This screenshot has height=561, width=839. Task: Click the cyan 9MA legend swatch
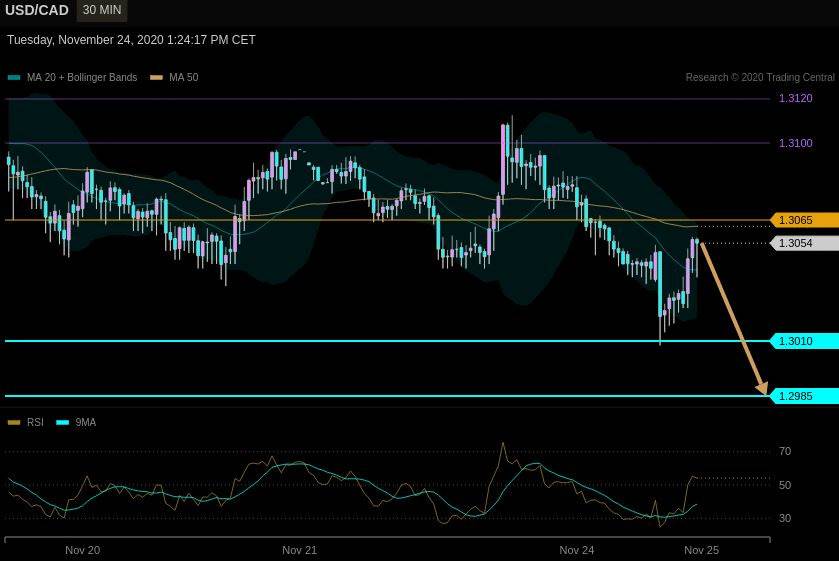click(63, 422)
